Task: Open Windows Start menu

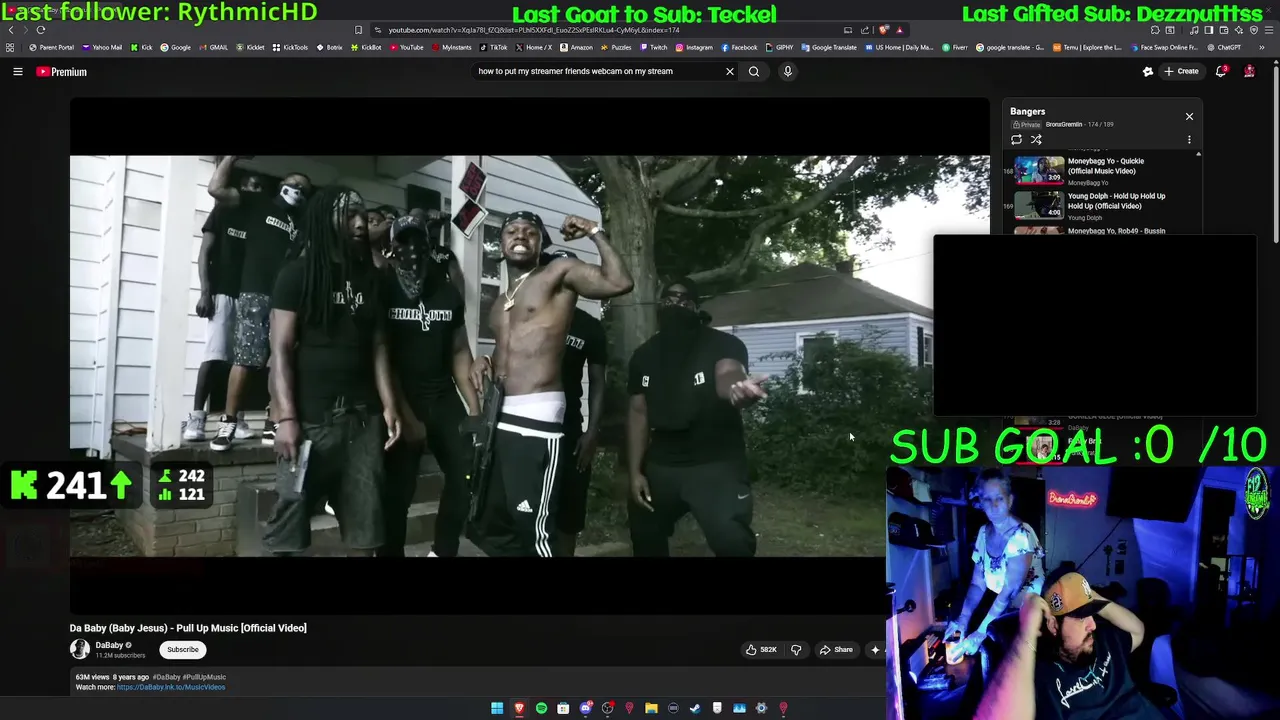Action: coord(497,708)
